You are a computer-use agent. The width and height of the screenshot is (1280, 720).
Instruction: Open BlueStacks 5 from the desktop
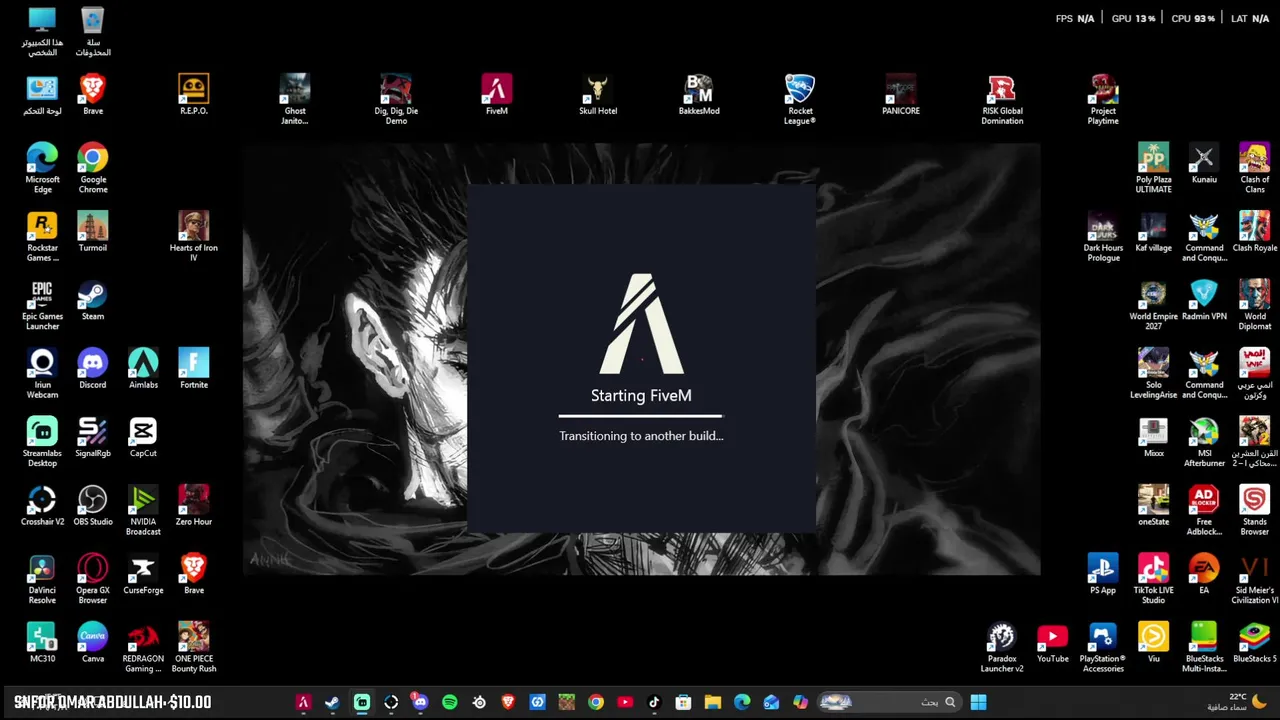coord(1255,643)
